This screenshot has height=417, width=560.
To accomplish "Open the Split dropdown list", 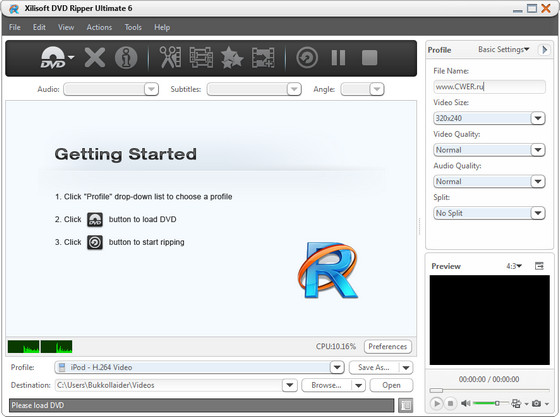I will 538,213.
